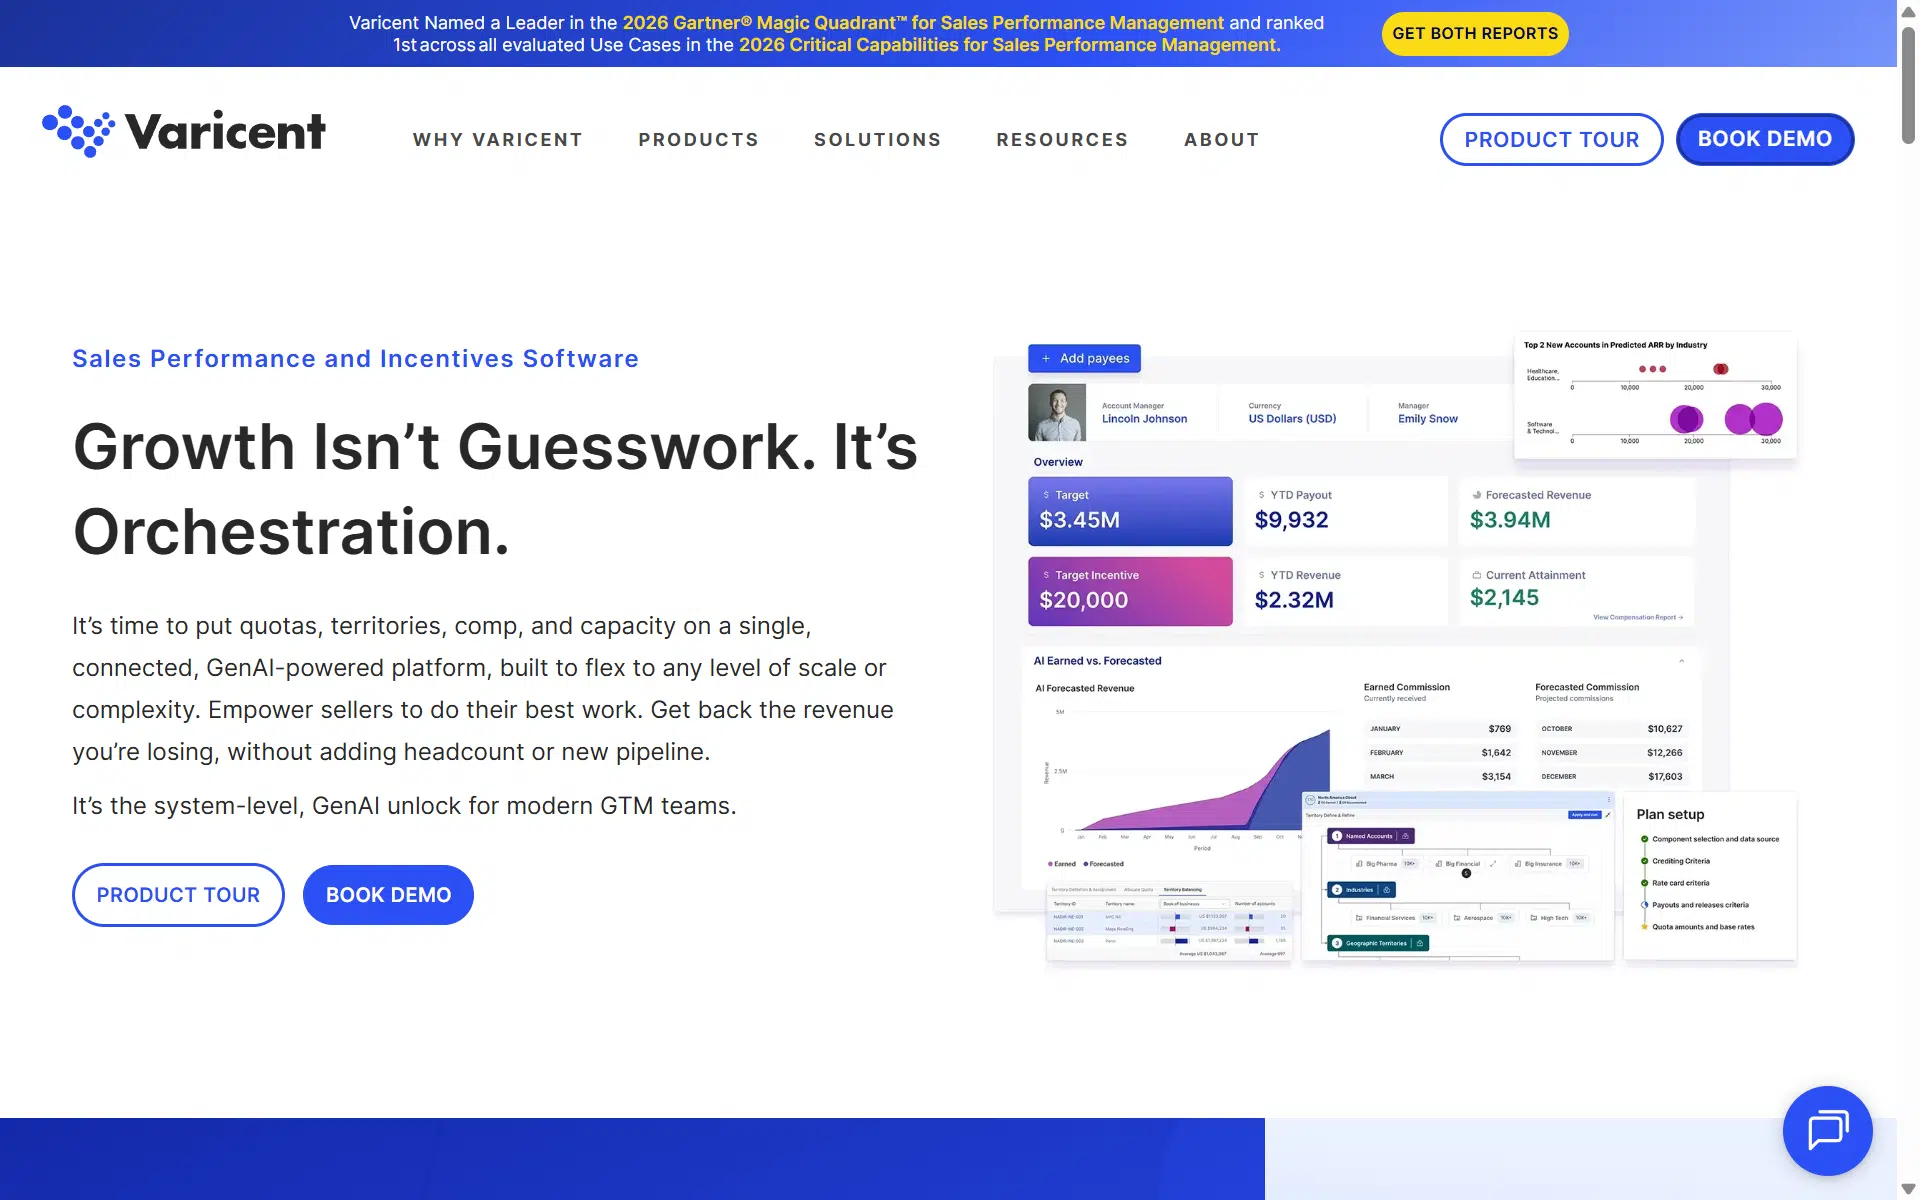Click Lincoln Johnson's profile photo
Viewport: 1920px width, 1200px height.
pos(1057,412)
